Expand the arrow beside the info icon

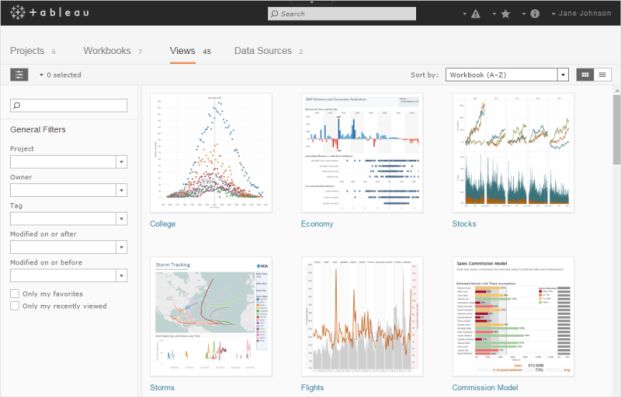coord(524,14)
